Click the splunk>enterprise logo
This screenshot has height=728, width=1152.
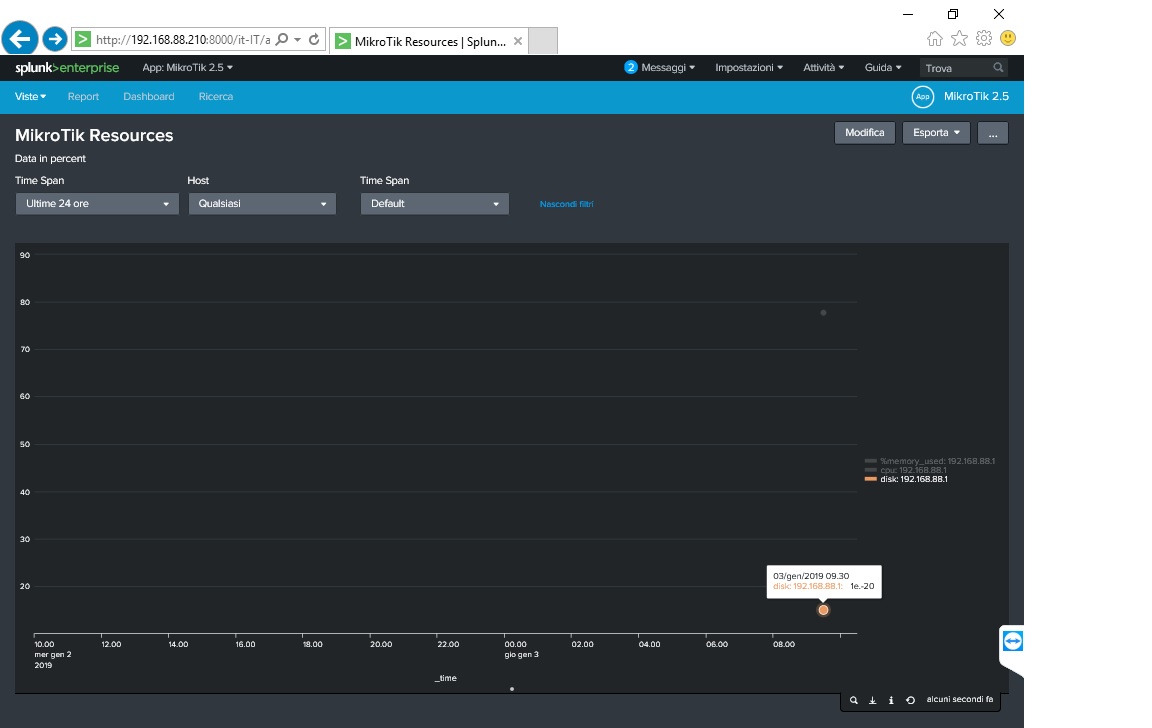[x=67, y=68]
